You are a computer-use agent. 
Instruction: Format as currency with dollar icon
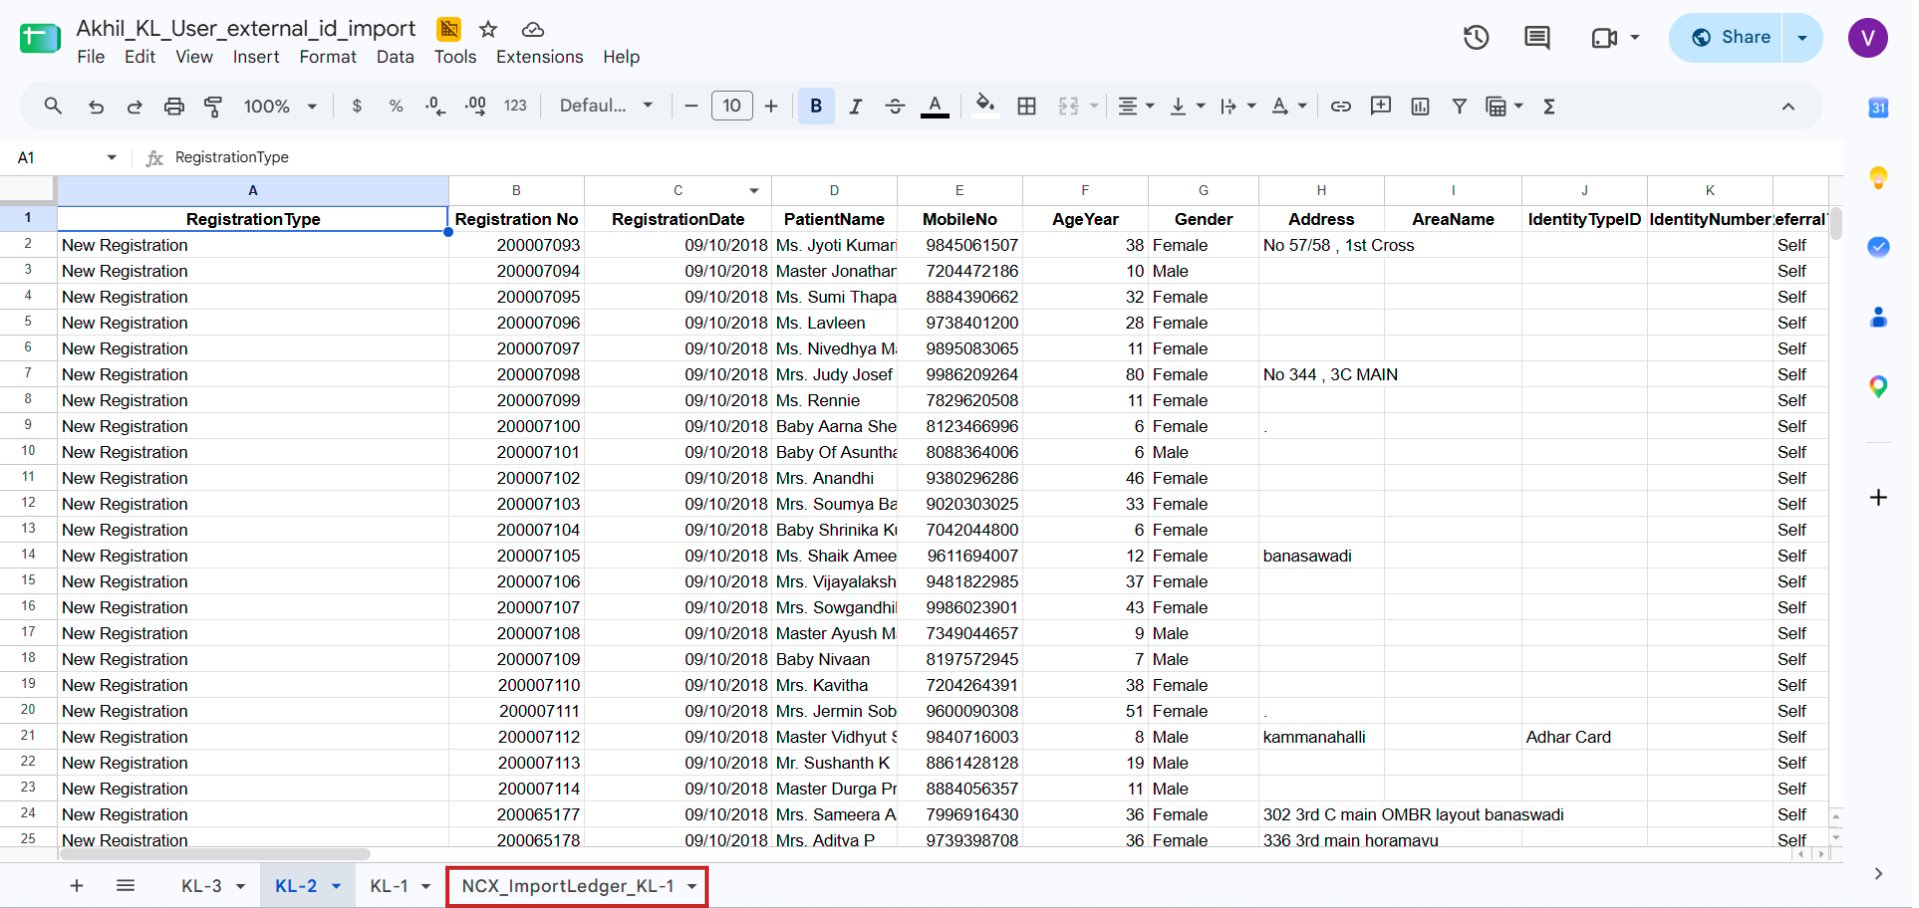click(357, 106)
